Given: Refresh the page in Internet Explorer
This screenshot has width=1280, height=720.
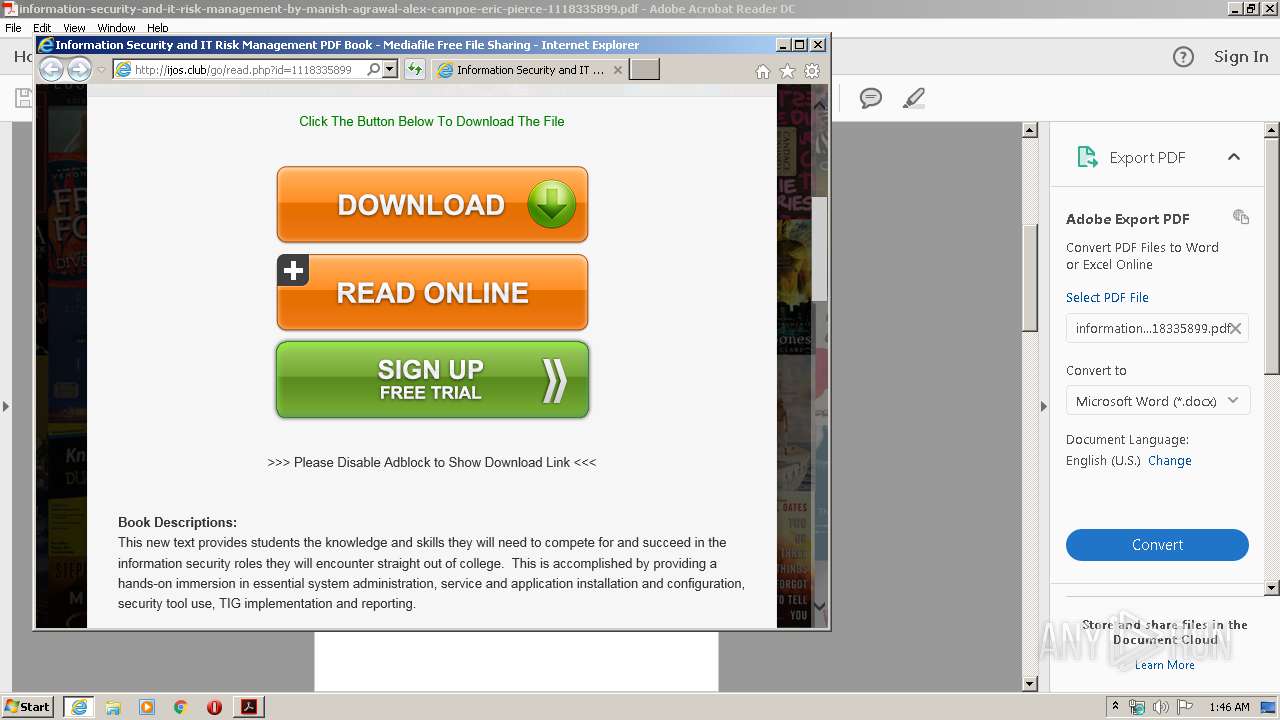Looking at the screenshot, I should [x=415, y=69].
